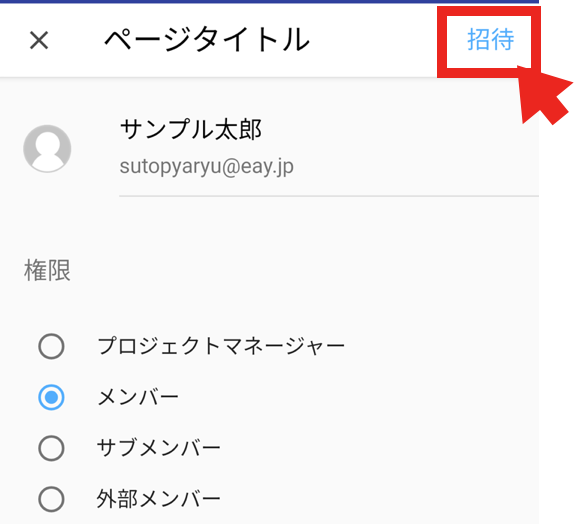Click the プロジェクトマネージャー label text

[221, 346]
